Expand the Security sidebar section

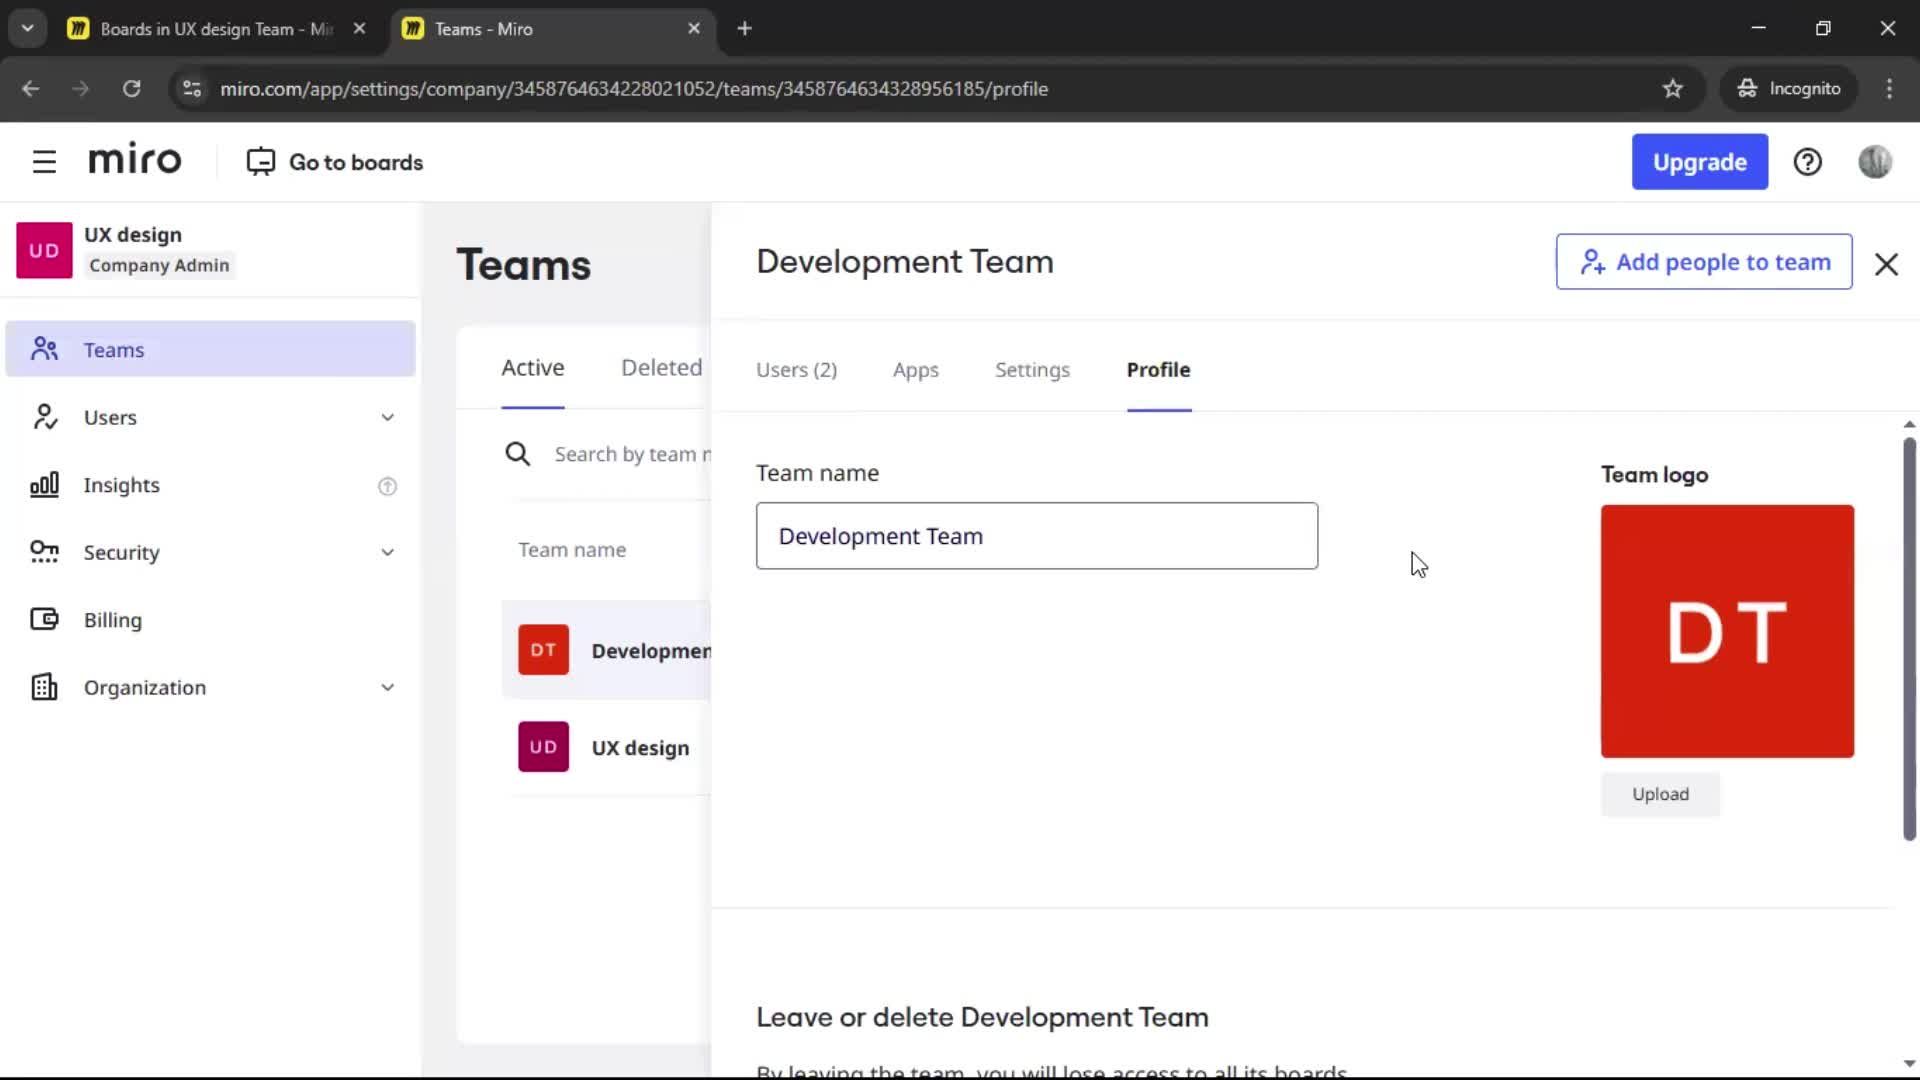pyautogui.click(x=387, y=552)
